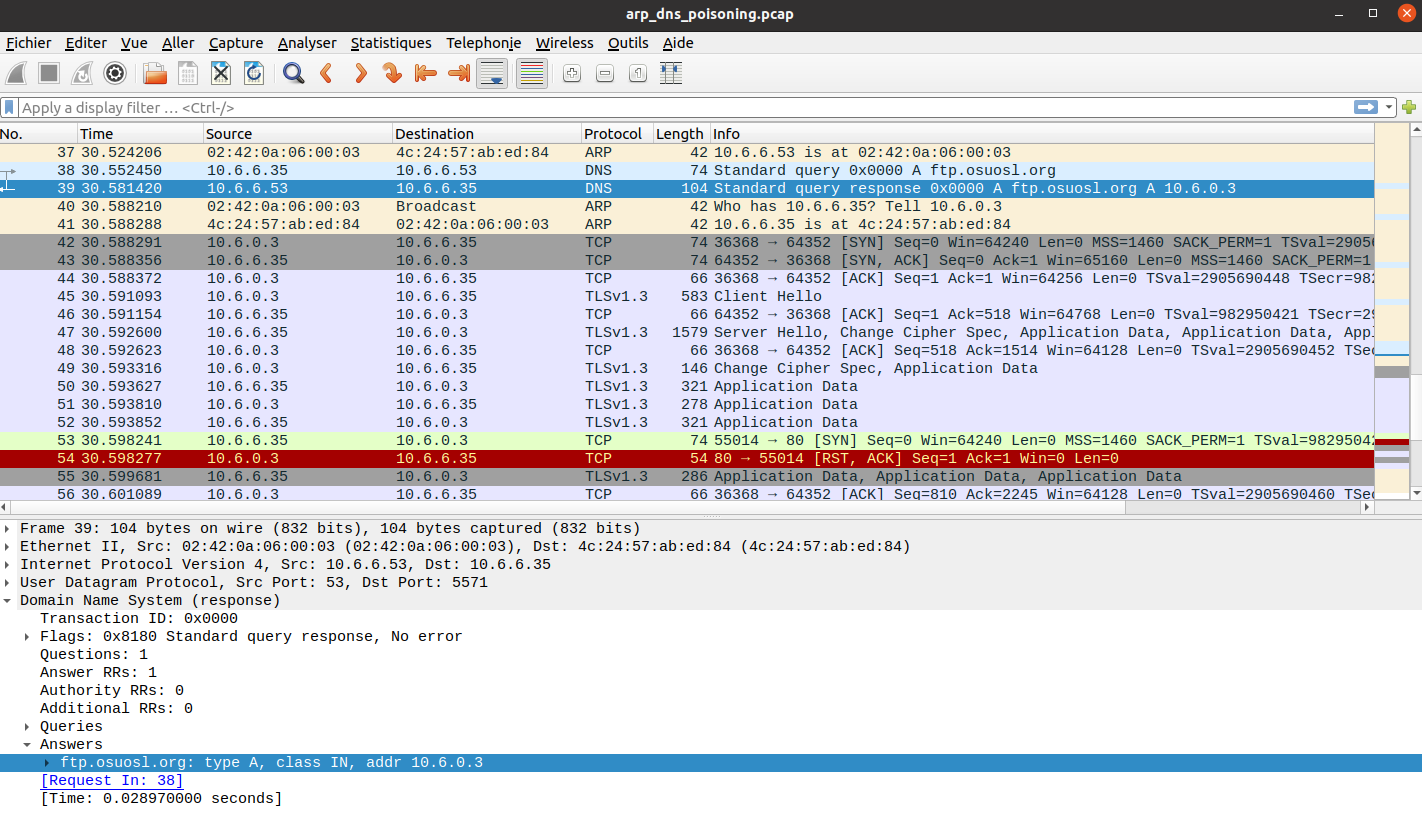Follow the Request In: 38 link
Screen dimensions: 1422x816
(x=112, y=781)
